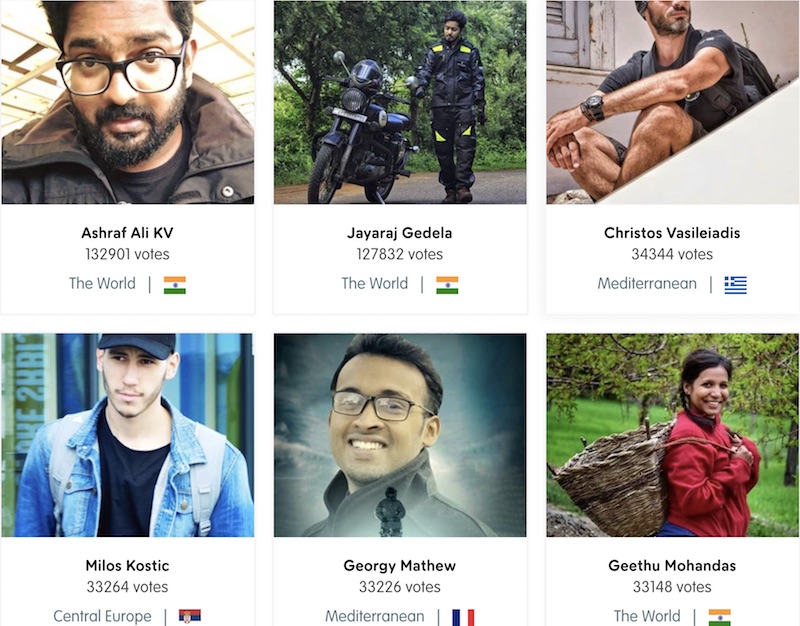800x626 pixels.
Task: Click the name Georgy Mathew
Action: click(399, 565)
